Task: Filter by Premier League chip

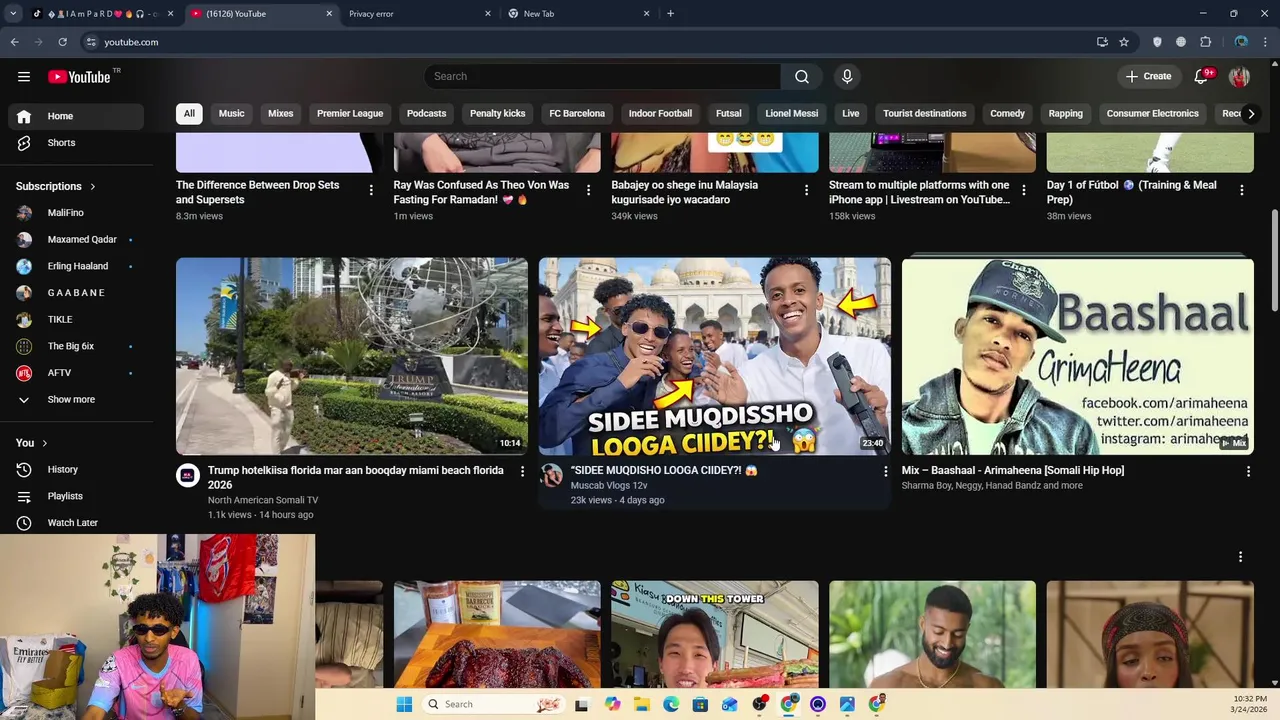Action: pos(350,113)
